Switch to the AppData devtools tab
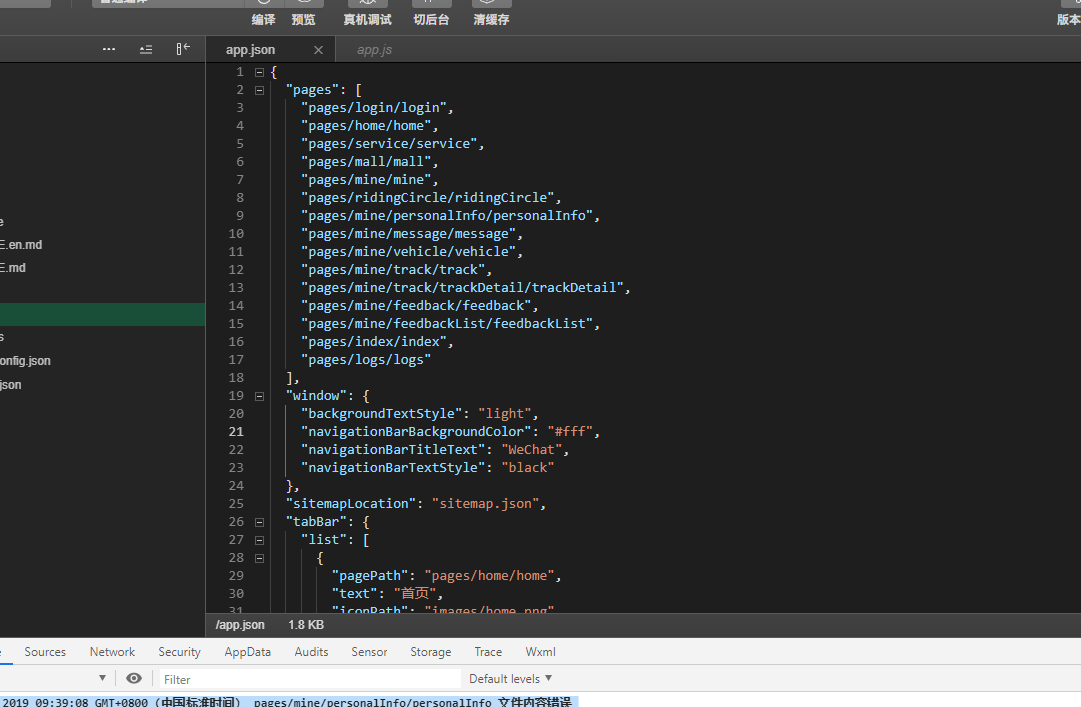Screen dimensions: 1081x707 point(247,652)
